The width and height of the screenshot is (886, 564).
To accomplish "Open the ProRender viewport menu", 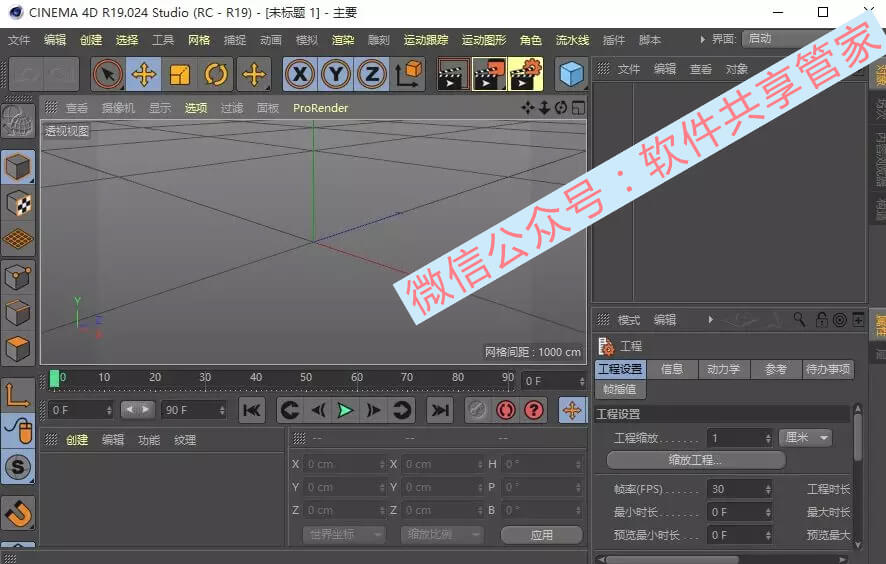I will coord(320,107).
